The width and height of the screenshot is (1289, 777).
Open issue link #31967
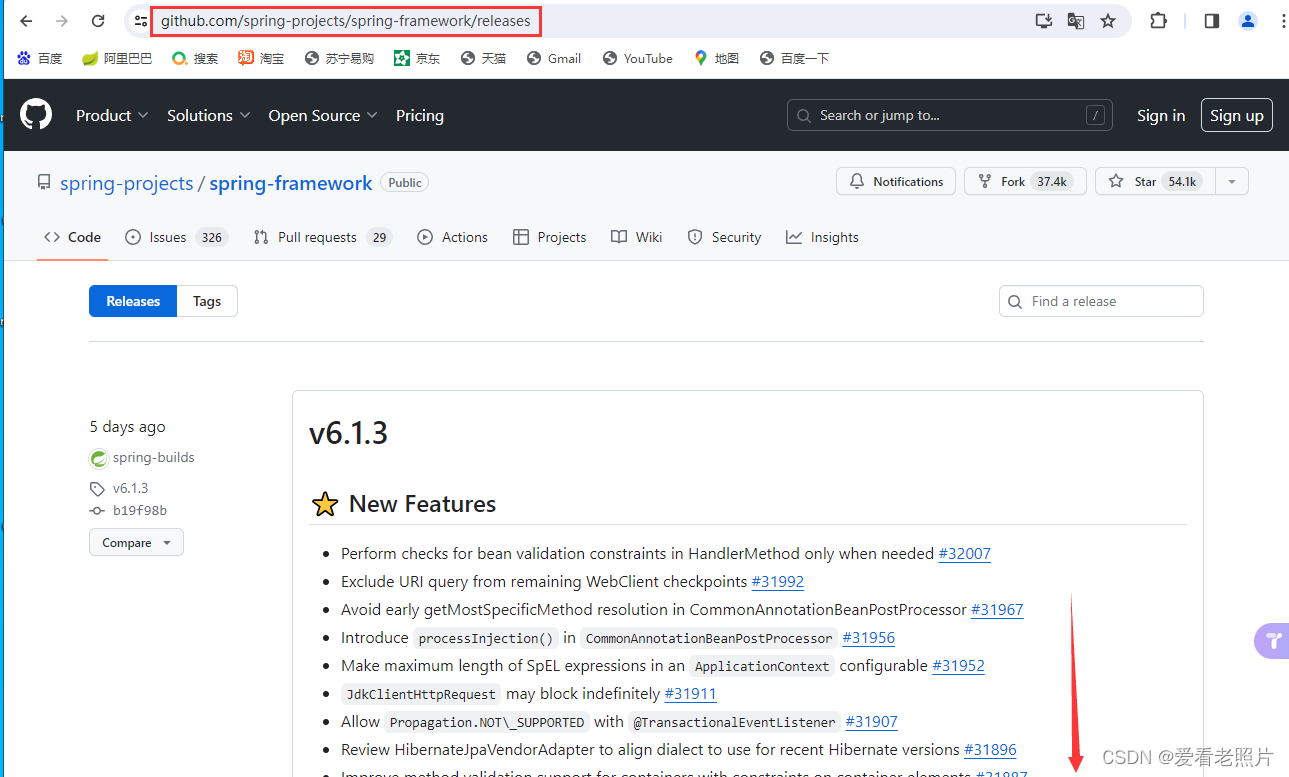997,610
